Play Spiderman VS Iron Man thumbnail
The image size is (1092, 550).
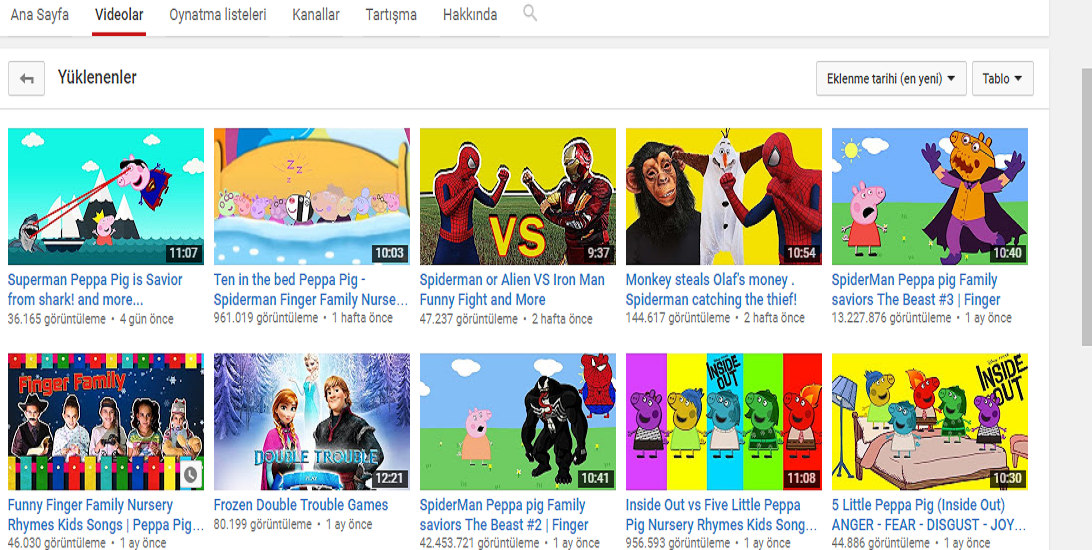(518, 196)
